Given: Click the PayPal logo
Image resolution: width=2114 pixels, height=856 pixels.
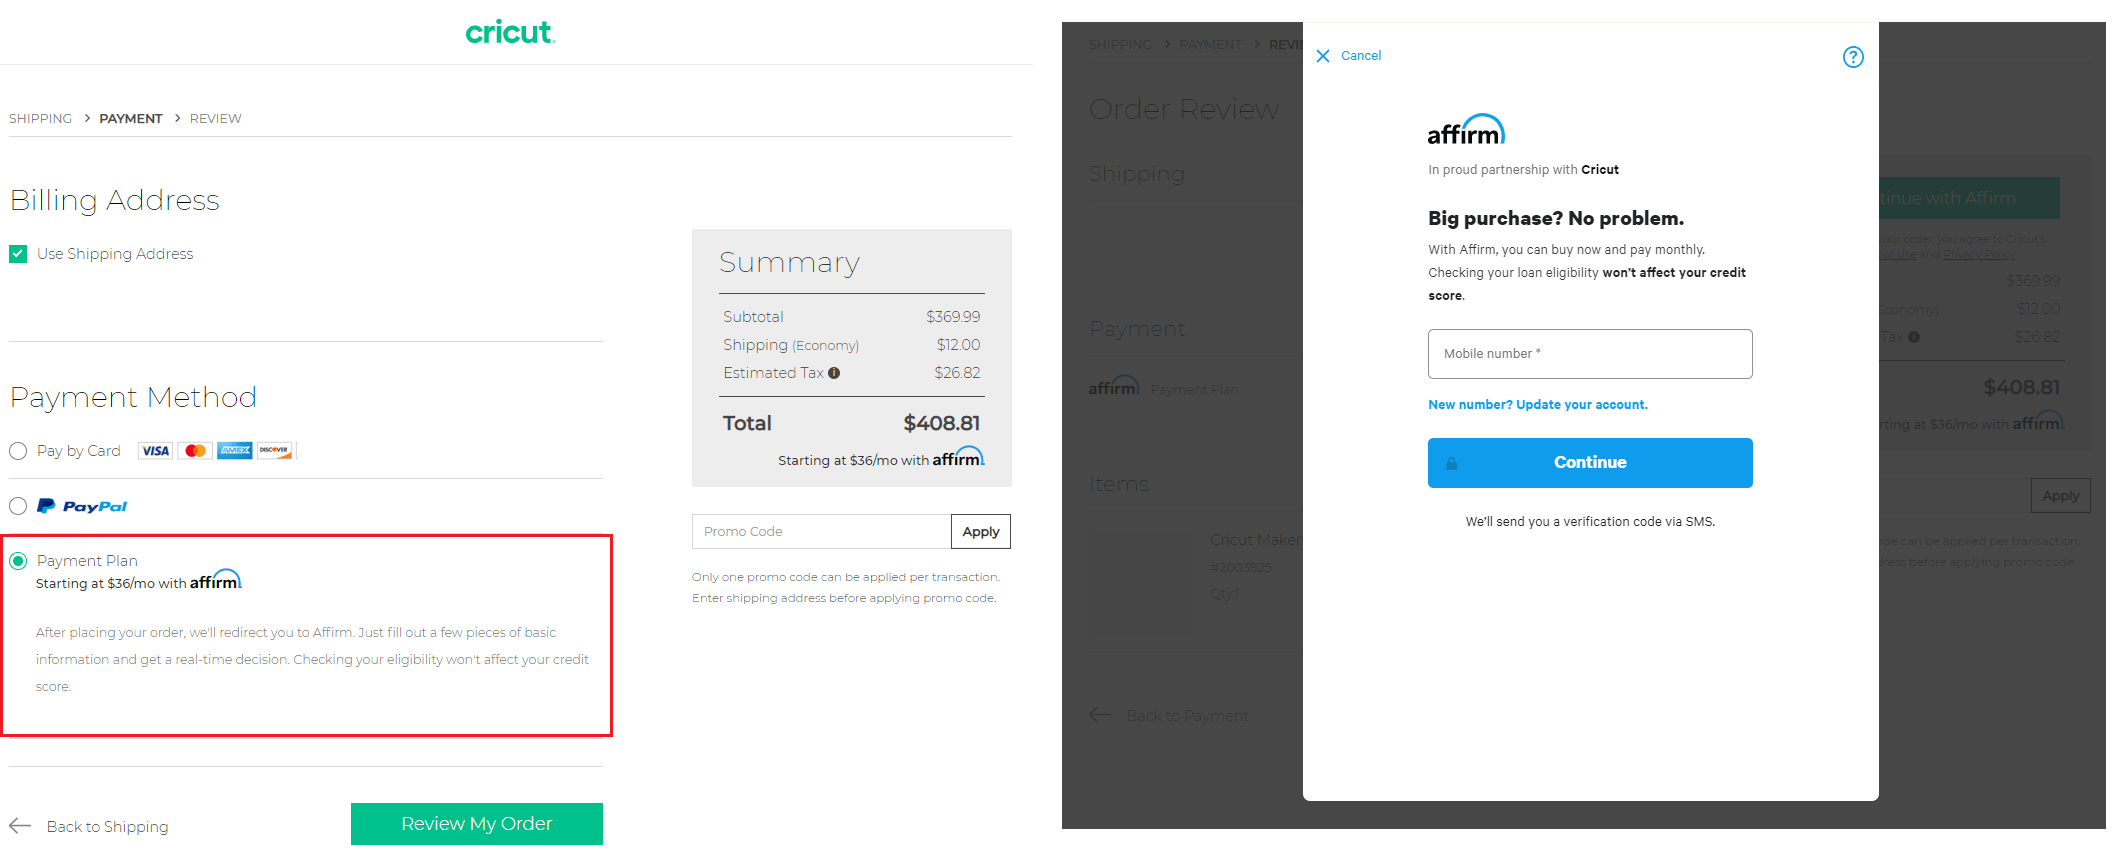Looking at the screenshot, I should click(81, 505).
